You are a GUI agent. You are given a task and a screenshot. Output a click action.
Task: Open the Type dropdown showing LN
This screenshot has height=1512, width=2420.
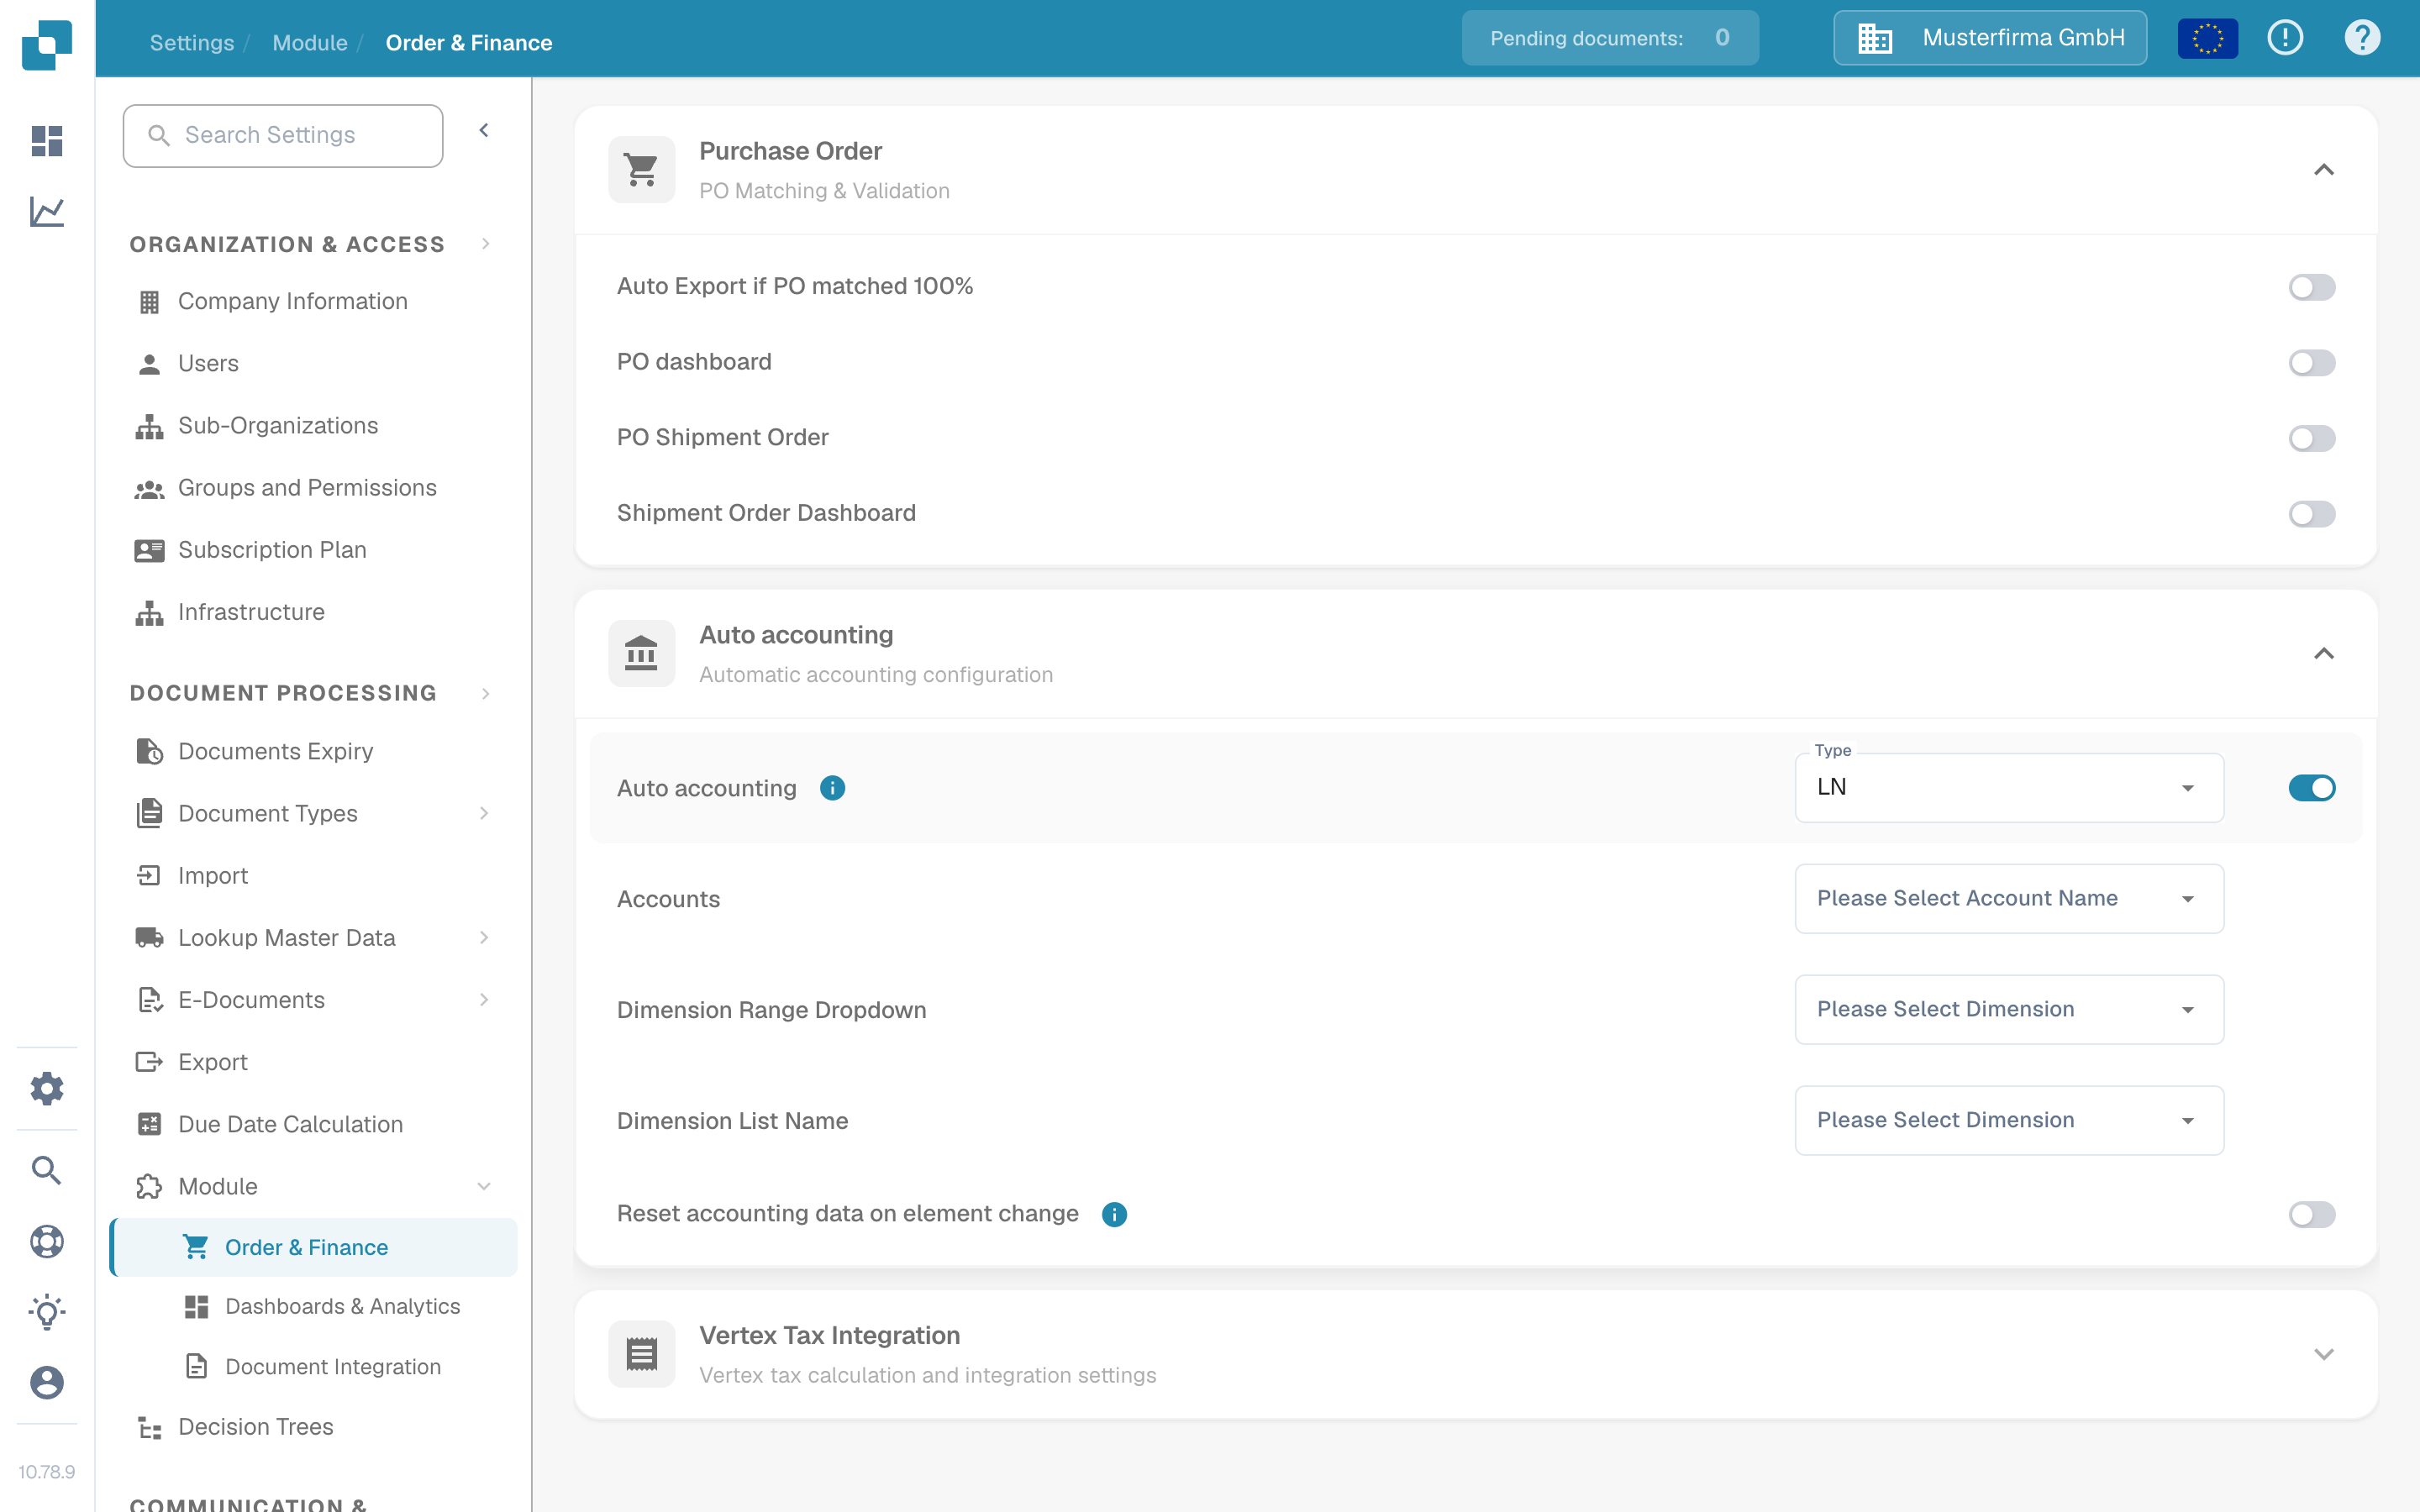(x=2009, y=788)
